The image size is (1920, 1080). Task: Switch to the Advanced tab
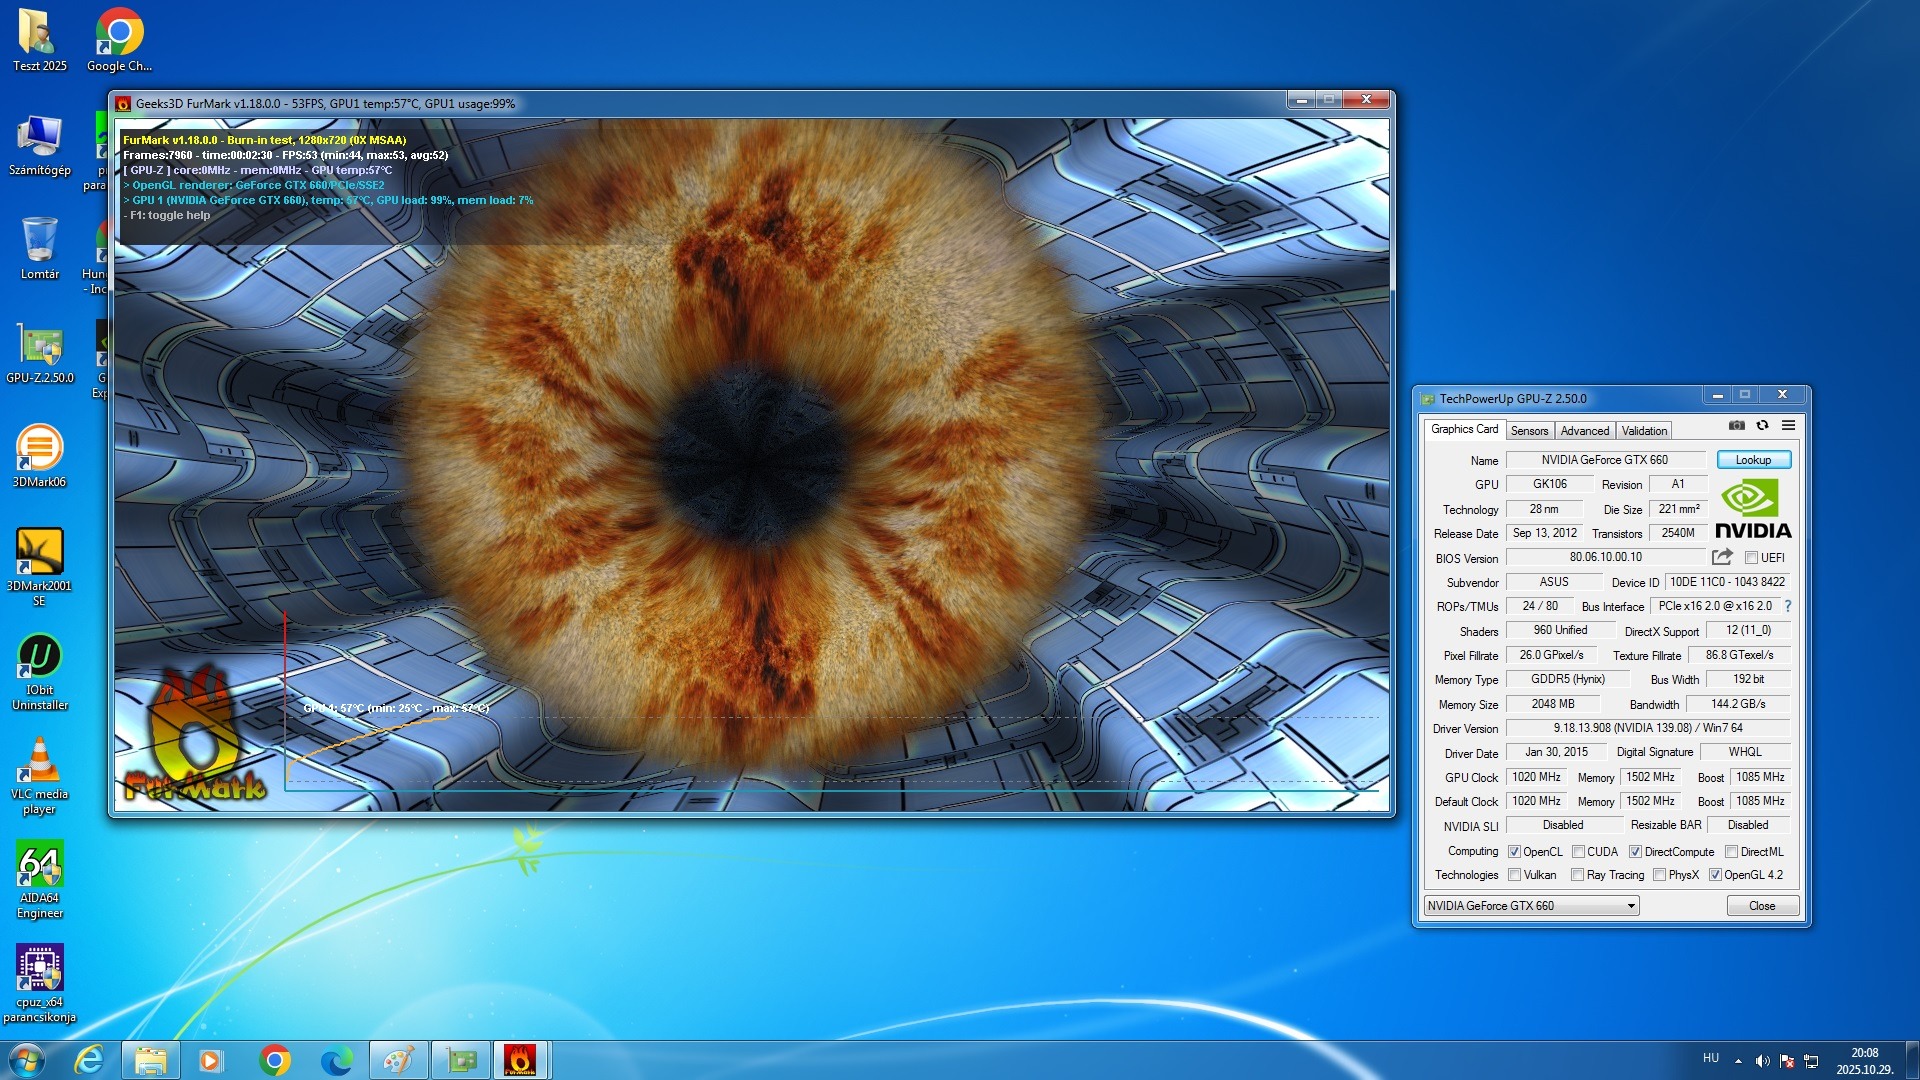pyautogui.click(x=1585, y=431)
